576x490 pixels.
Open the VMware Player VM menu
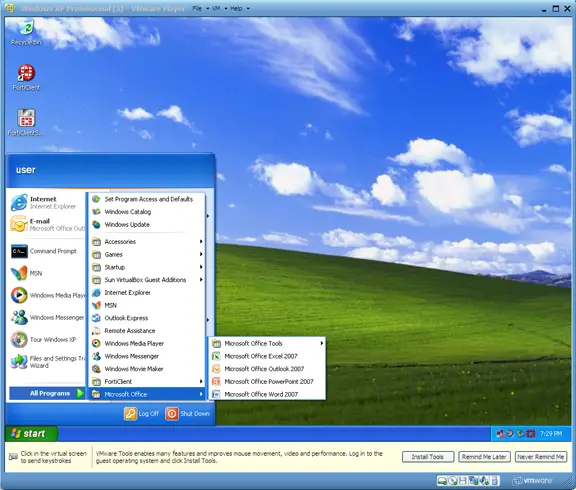coord(219,8)
